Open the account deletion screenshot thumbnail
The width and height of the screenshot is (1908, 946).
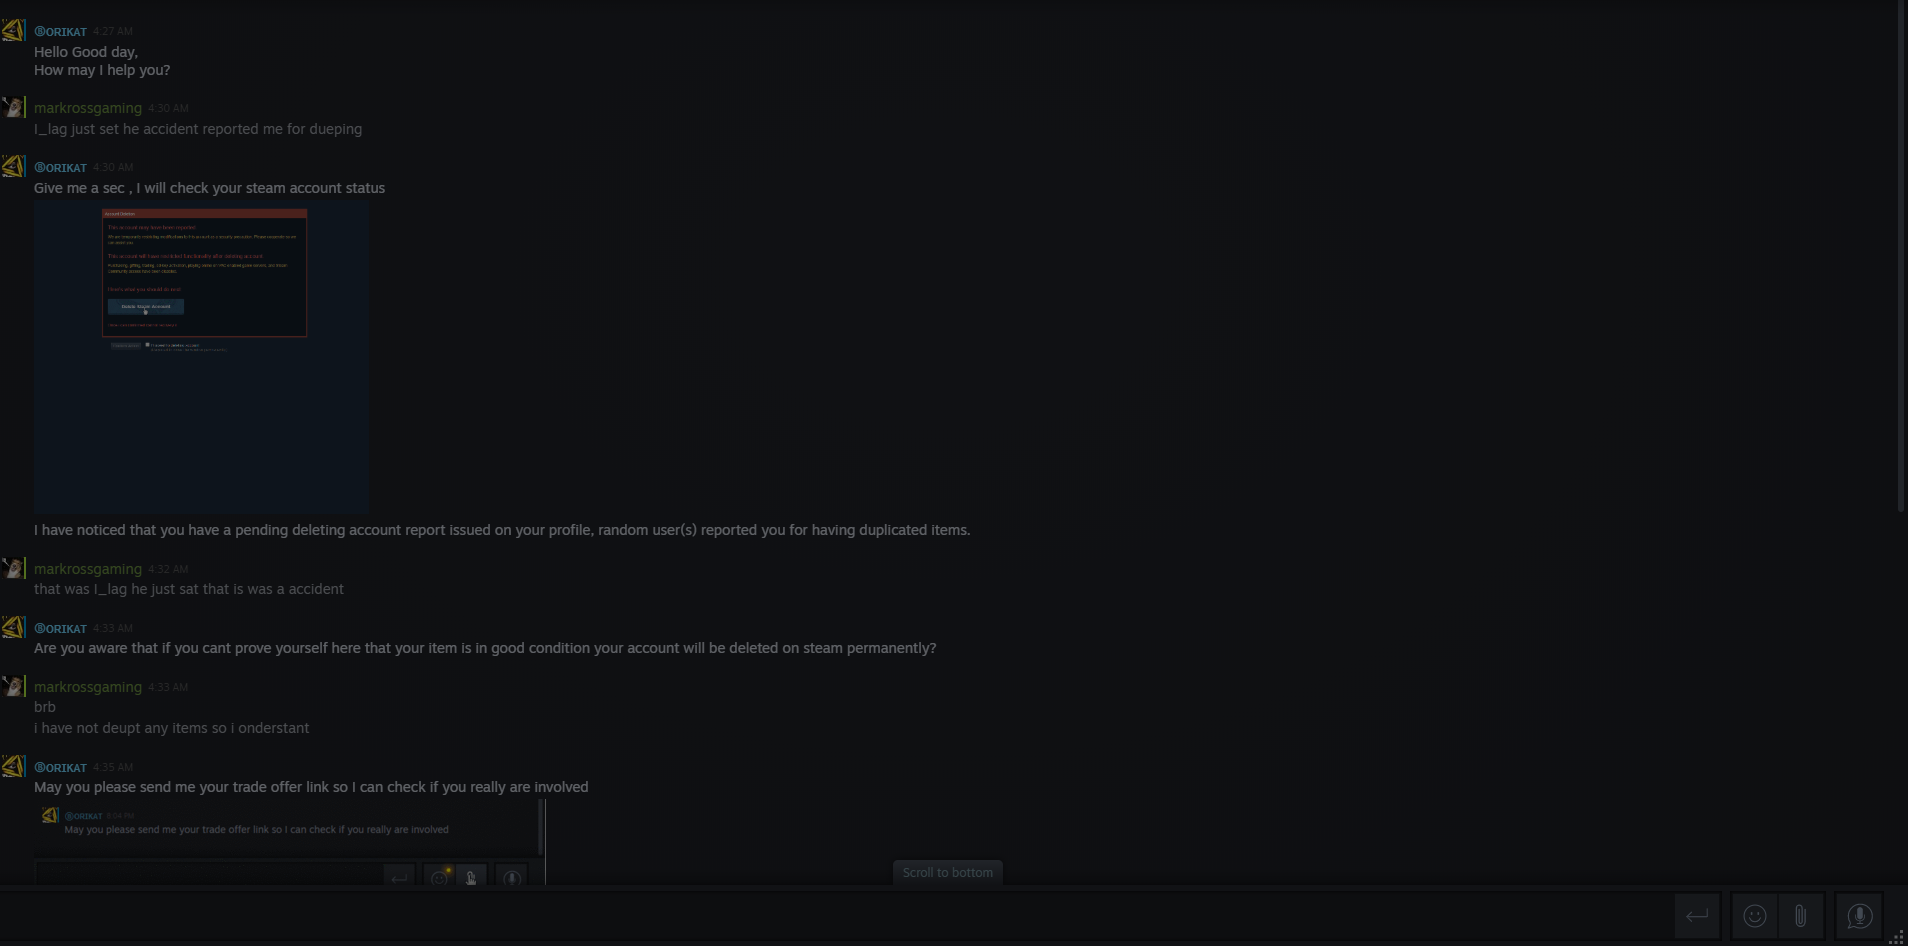[x=201, y=356]
